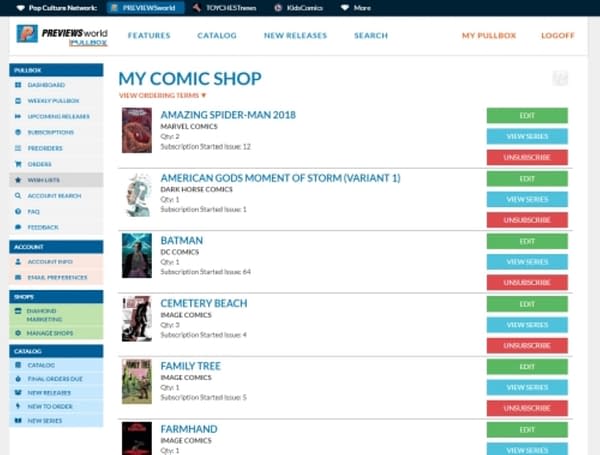
Task: Unsubscribe from Amazing Spider-Man 2018
Action: click(527, 157)
